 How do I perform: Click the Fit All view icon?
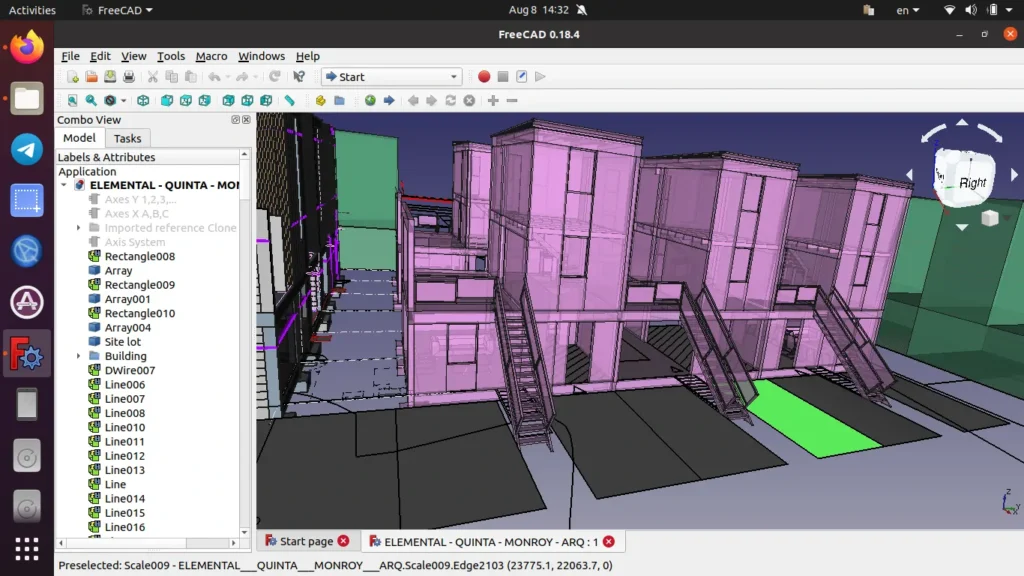coord(72,101)
